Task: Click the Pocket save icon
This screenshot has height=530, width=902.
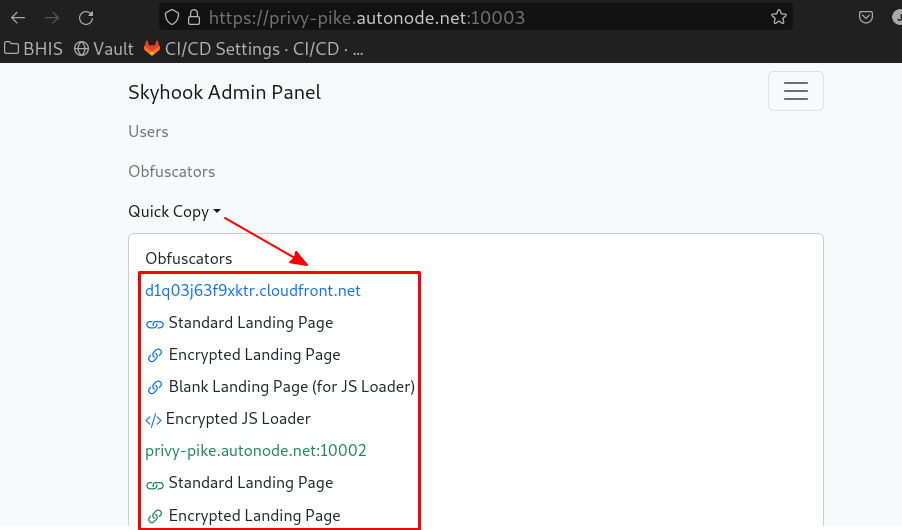Action: coord(867,17)
